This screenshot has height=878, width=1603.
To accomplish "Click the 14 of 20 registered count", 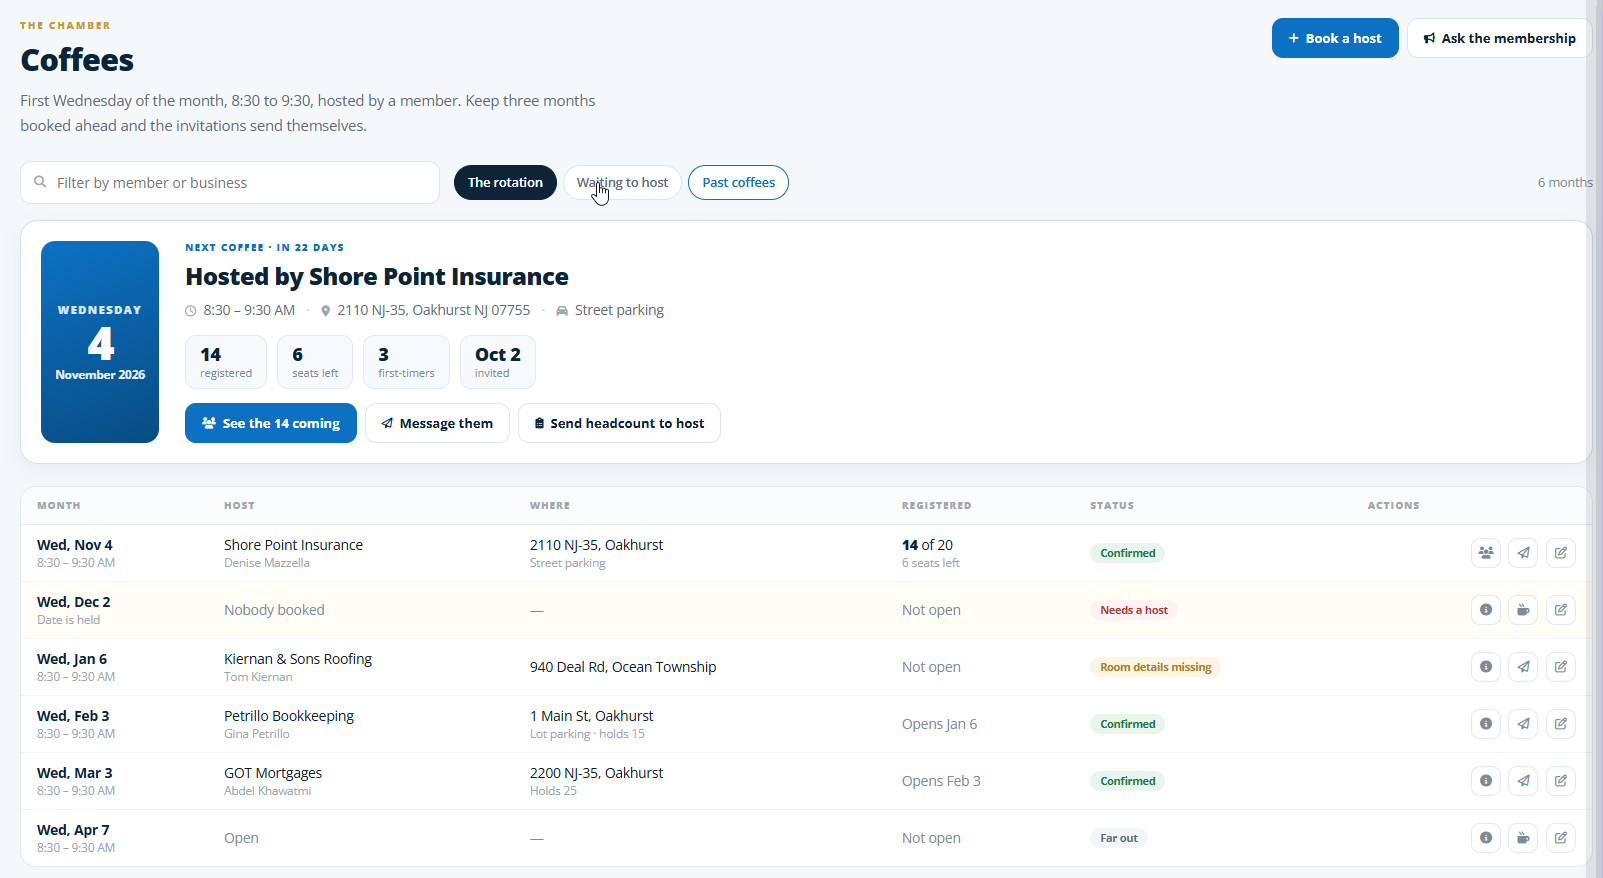I will click(x=927, y=545).
